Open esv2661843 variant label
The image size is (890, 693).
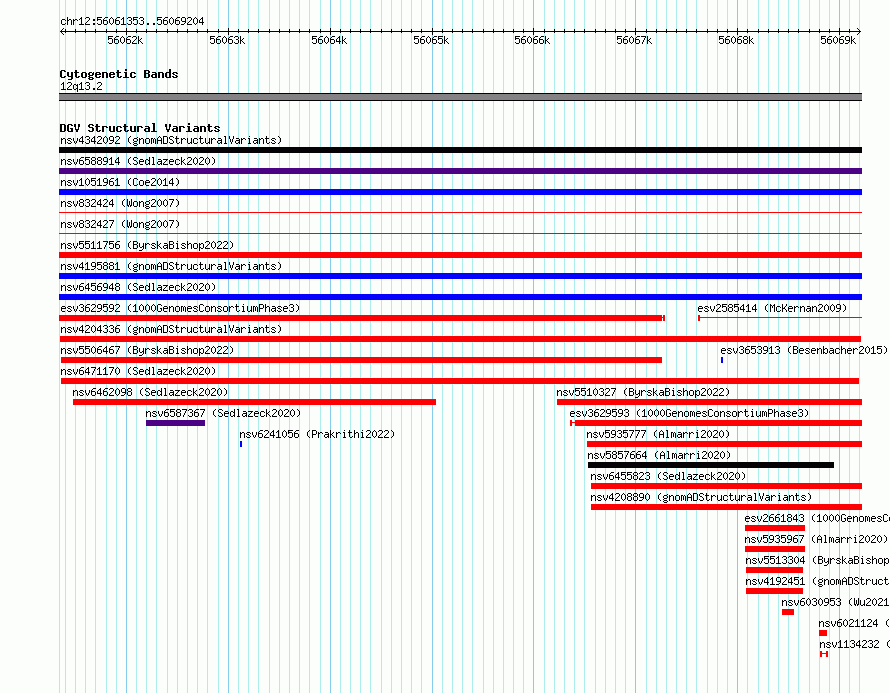tap(817, 518)
